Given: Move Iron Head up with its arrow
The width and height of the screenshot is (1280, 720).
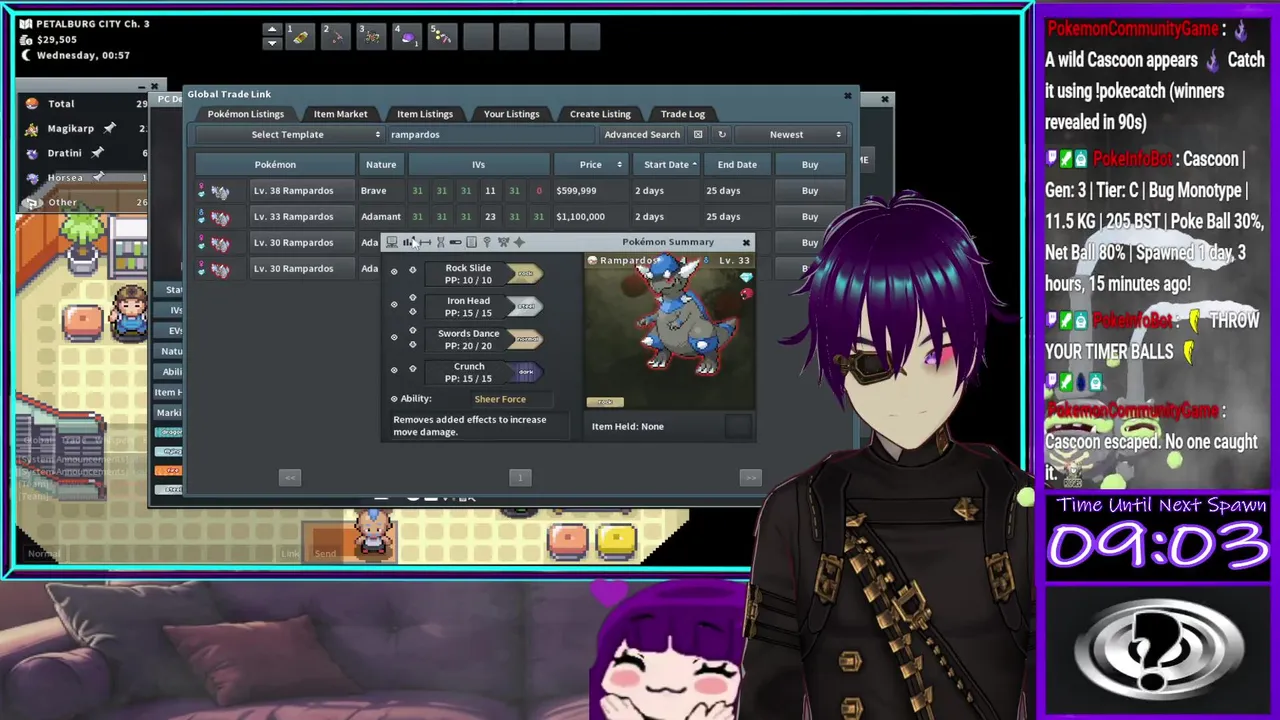Looking at the screenshot, I should (x=413, y=297).
